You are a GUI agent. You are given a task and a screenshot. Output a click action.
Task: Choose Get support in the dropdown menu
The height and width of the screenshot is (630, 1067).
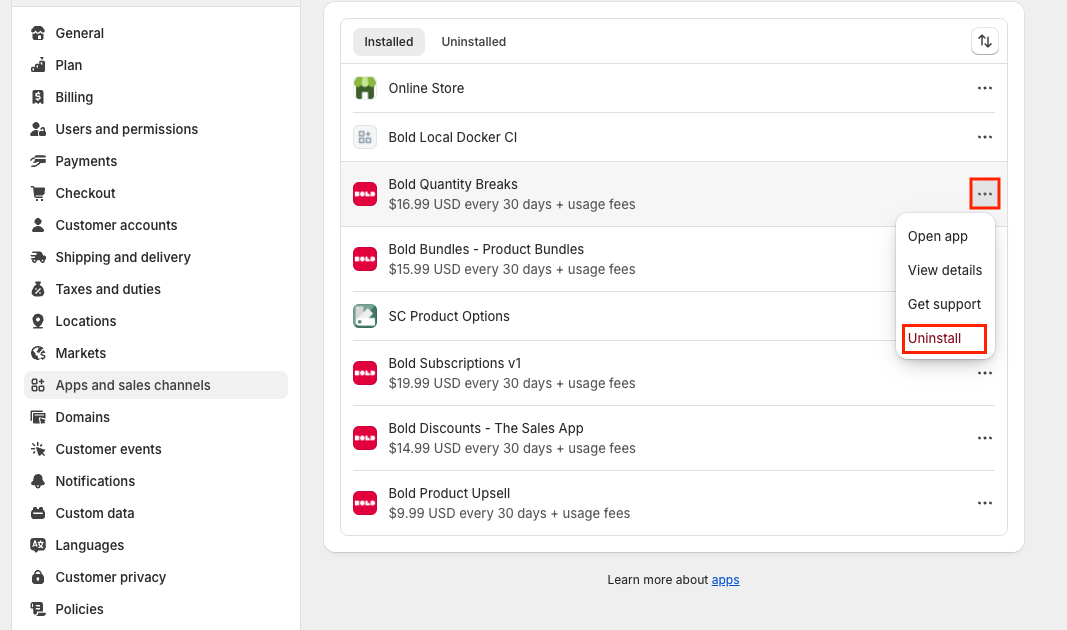tap(945, 304)
